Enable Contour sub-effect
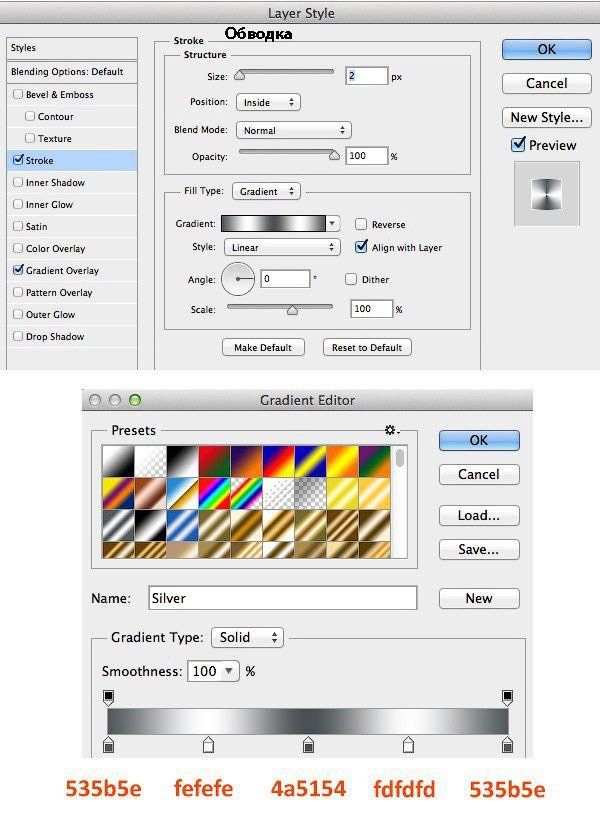The width and height of the screenshot is (600, 814). pyautogui.click(x=30, y=116)
